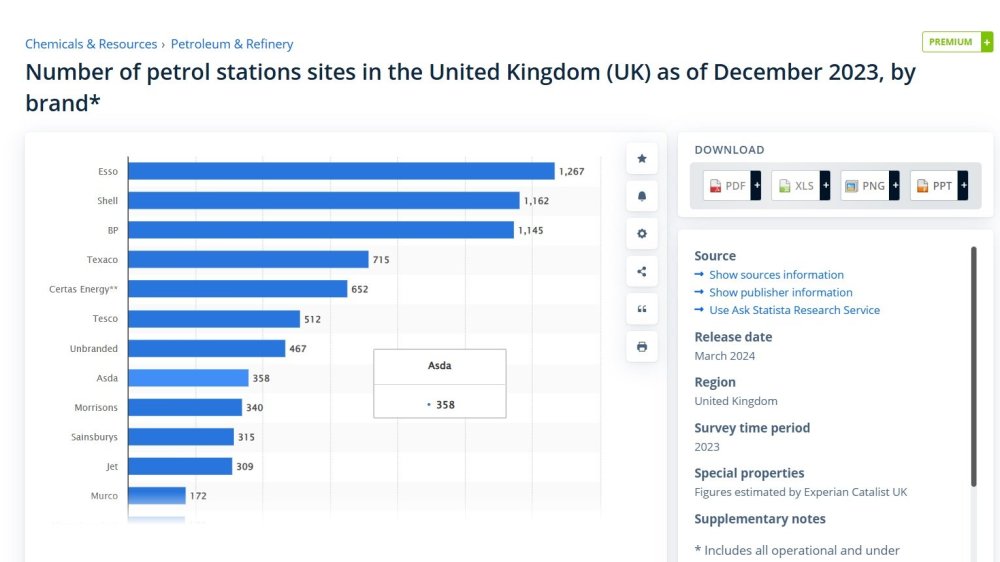The image size is (1000, 562).
Task: Click the highlighted Asda bar
Action: 188,378
